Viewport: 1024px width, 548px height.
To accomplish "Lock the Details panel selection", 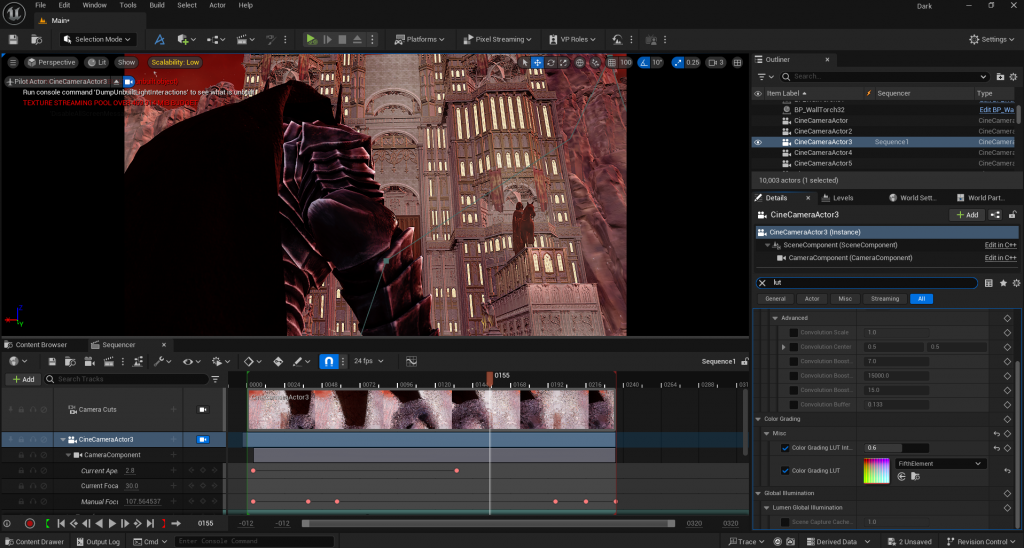I will (x=1012, y=215).
